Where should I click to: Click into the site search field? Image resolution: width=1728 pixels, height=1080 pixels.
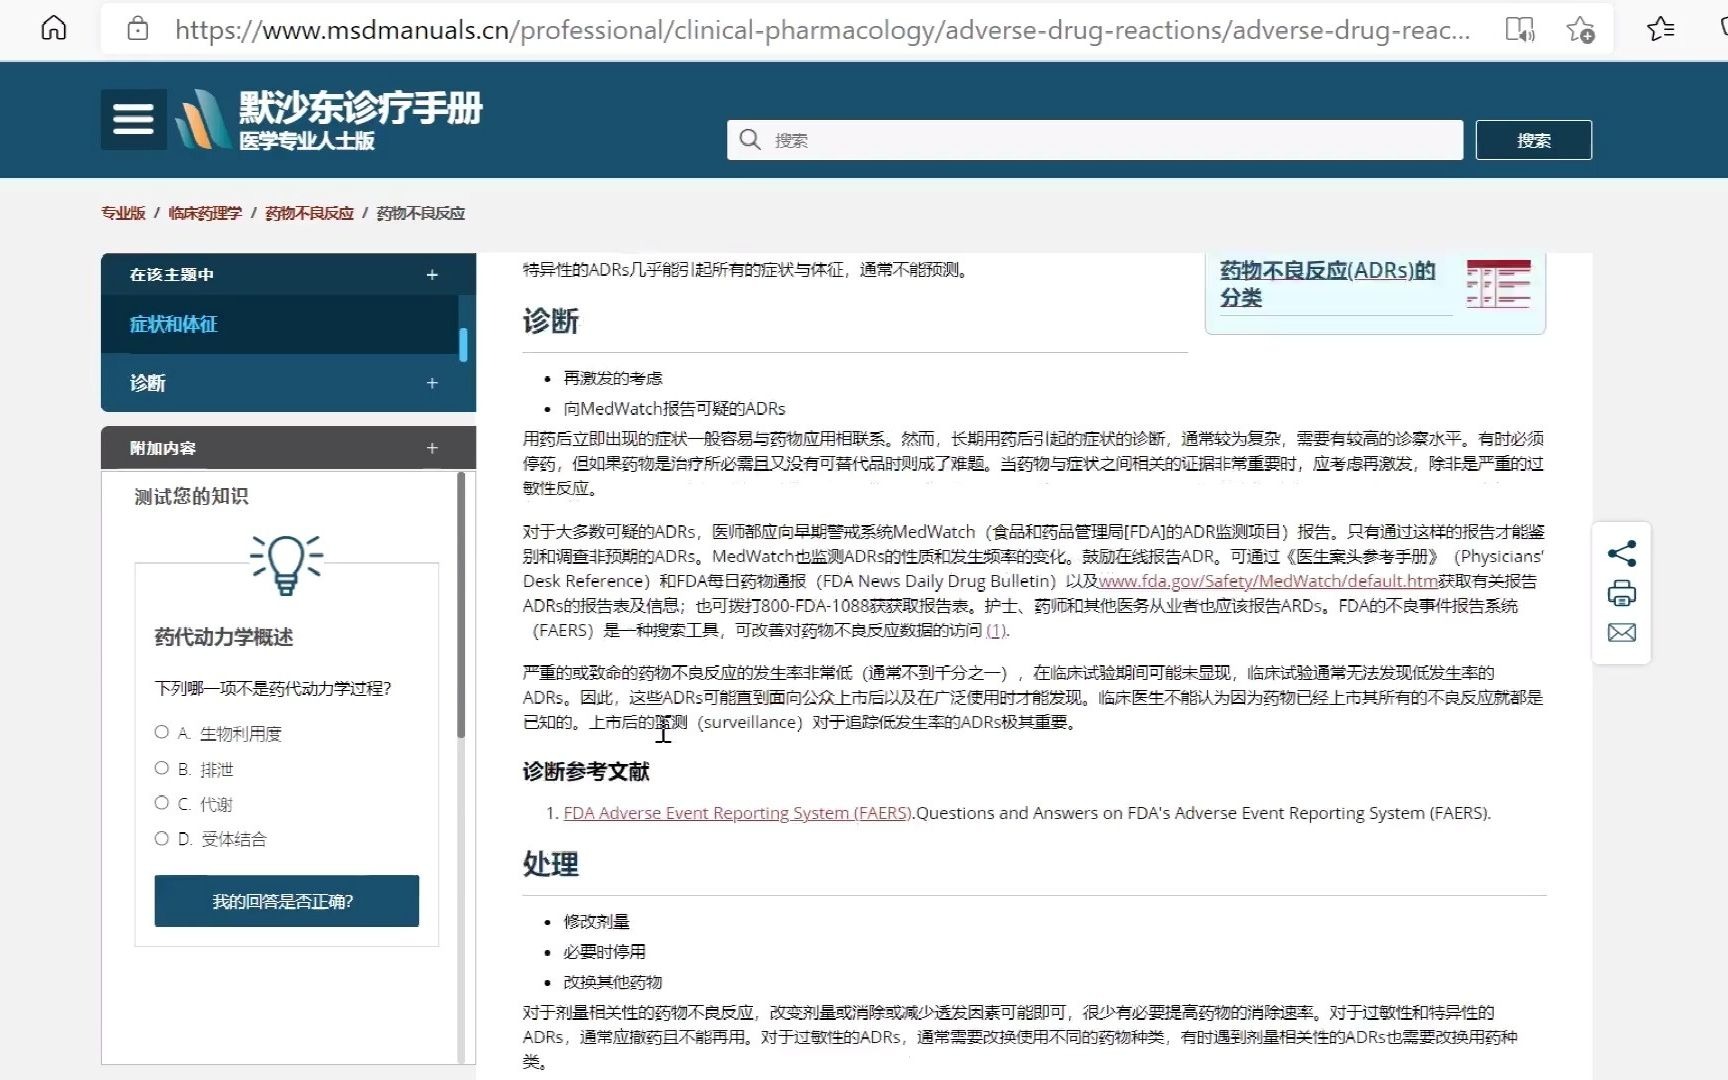pyautogui.click(x=1095, y=140)
